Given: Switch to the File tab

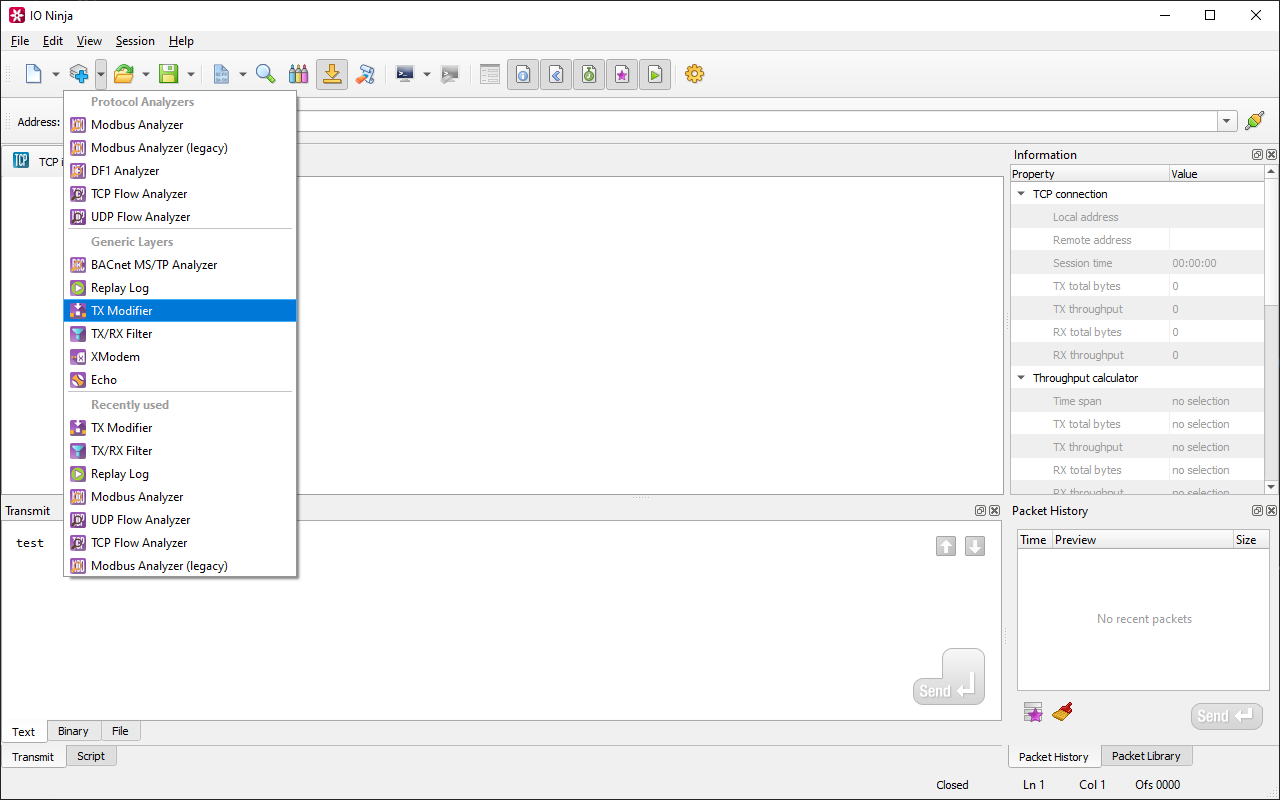Looking at the screenshot, I should [x=120, y=731].
